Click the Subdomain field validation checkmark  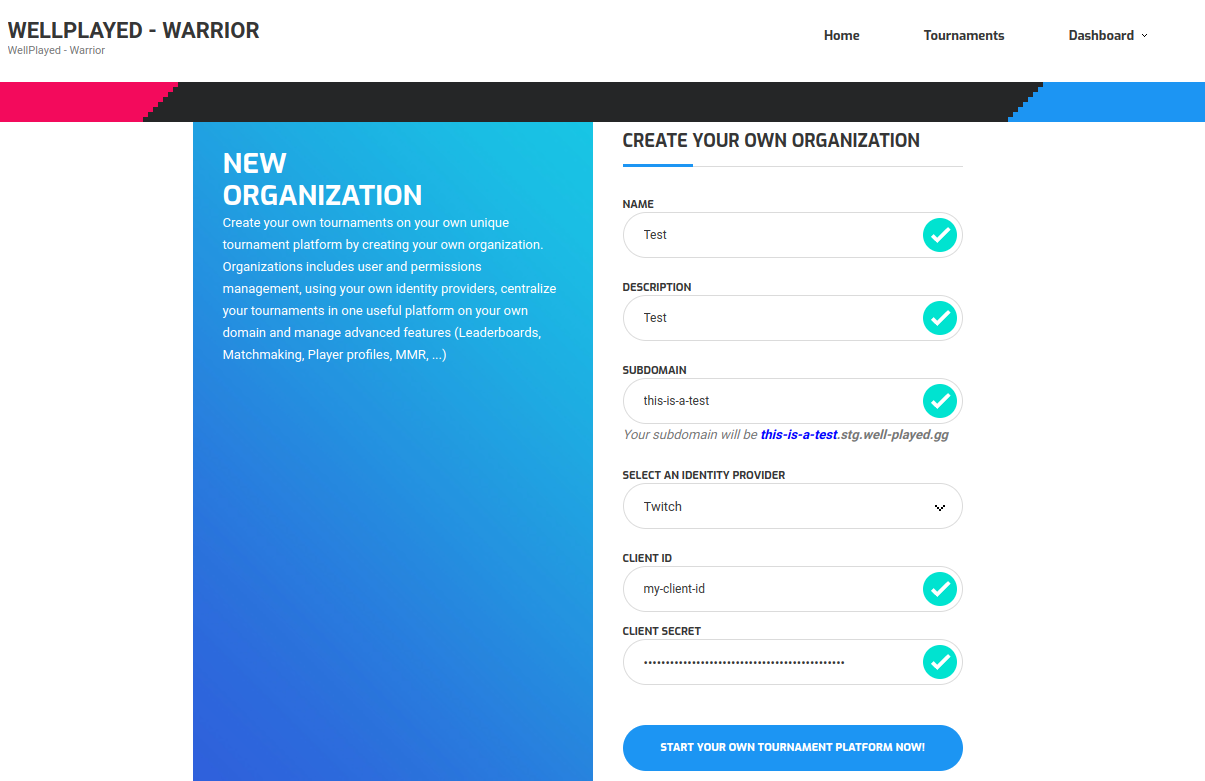939,401
